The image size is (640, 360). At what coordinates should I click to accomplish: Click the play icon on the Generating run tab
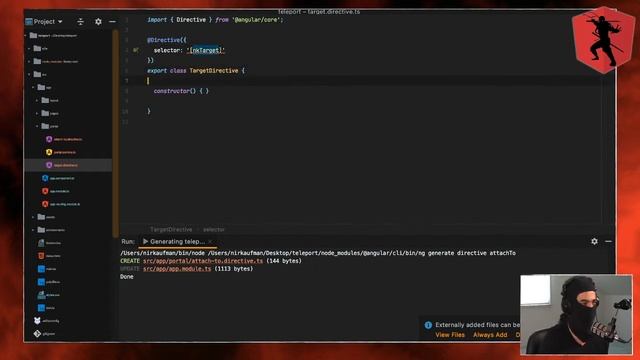pyautogui.click(x=145, y=242)
